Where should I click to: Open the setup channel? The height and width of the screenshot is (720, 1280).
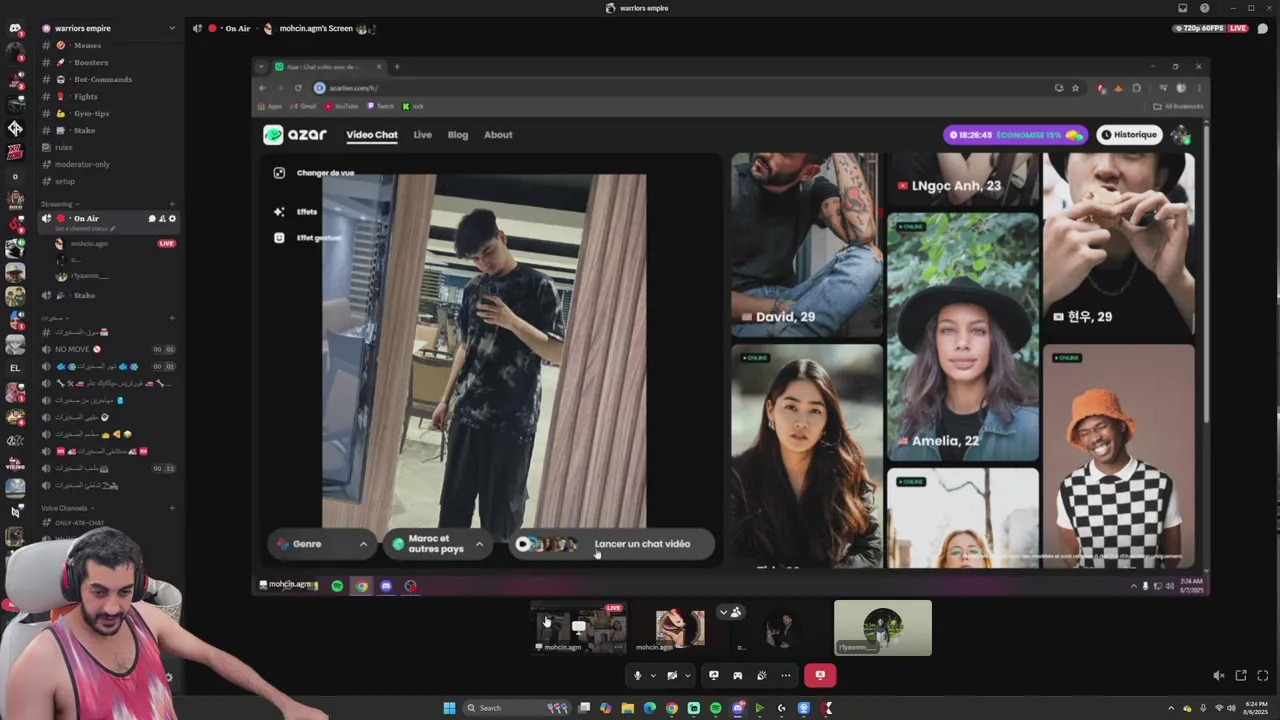point(109,181)
